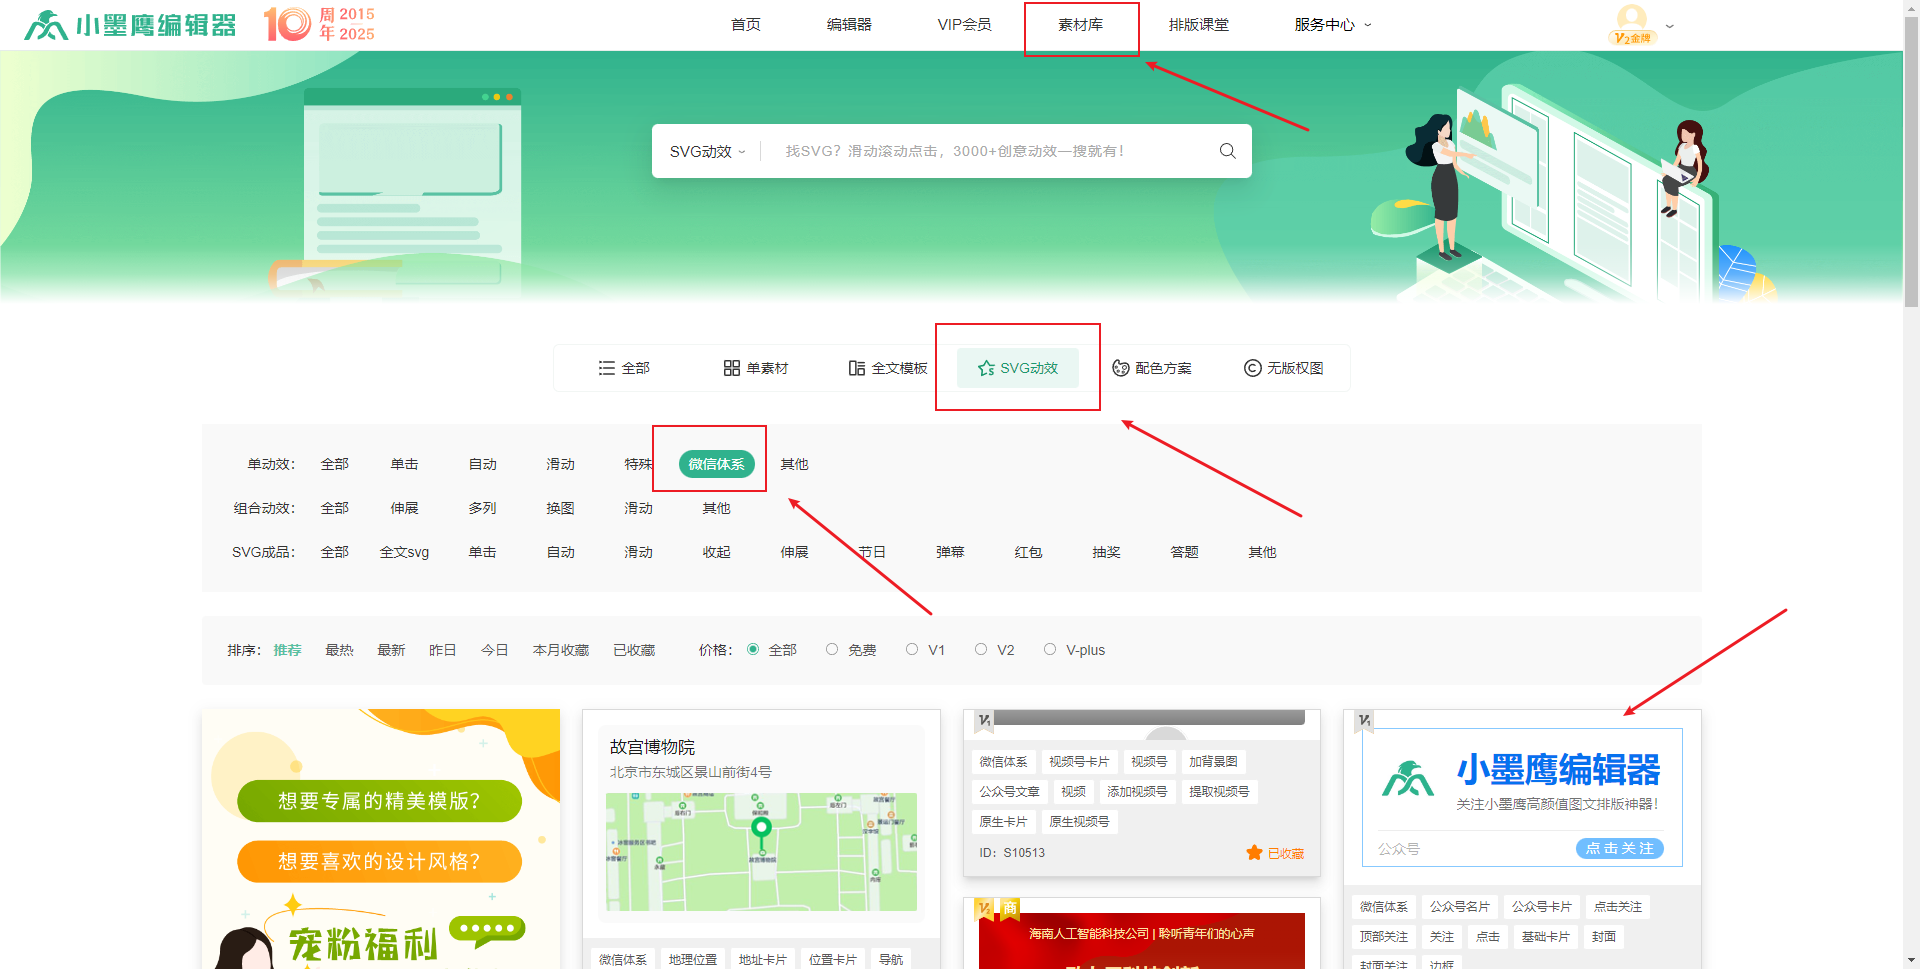Show 已收藏 items in sort row

coord(634,650)
